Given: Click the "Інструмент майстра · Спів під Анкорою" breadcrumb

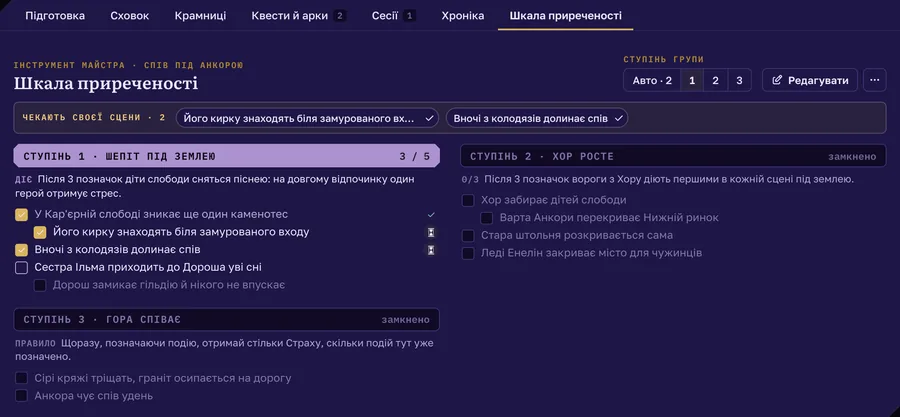Looking at the screenshot, I should [x=129, y=65].
